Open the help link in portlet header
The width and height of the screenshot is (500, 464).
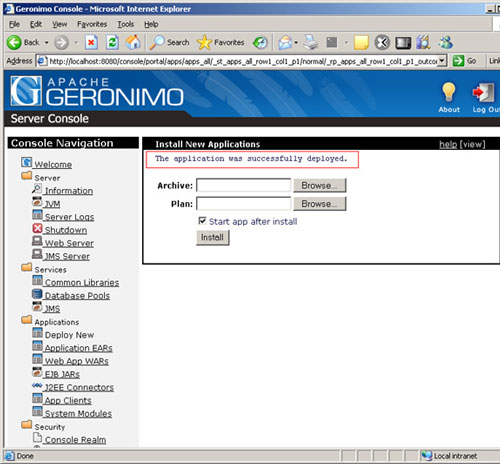coord(448,144)
